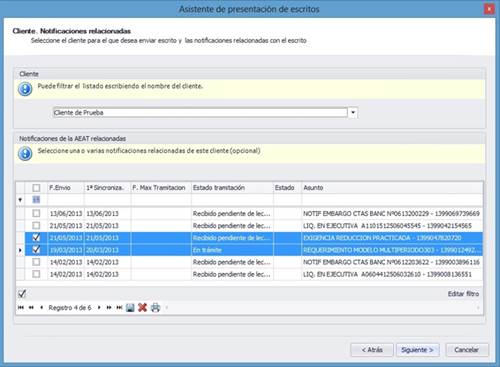Select EXIGENCIA REDUCCION PRACTICADA subject cell

pos(392,238)
